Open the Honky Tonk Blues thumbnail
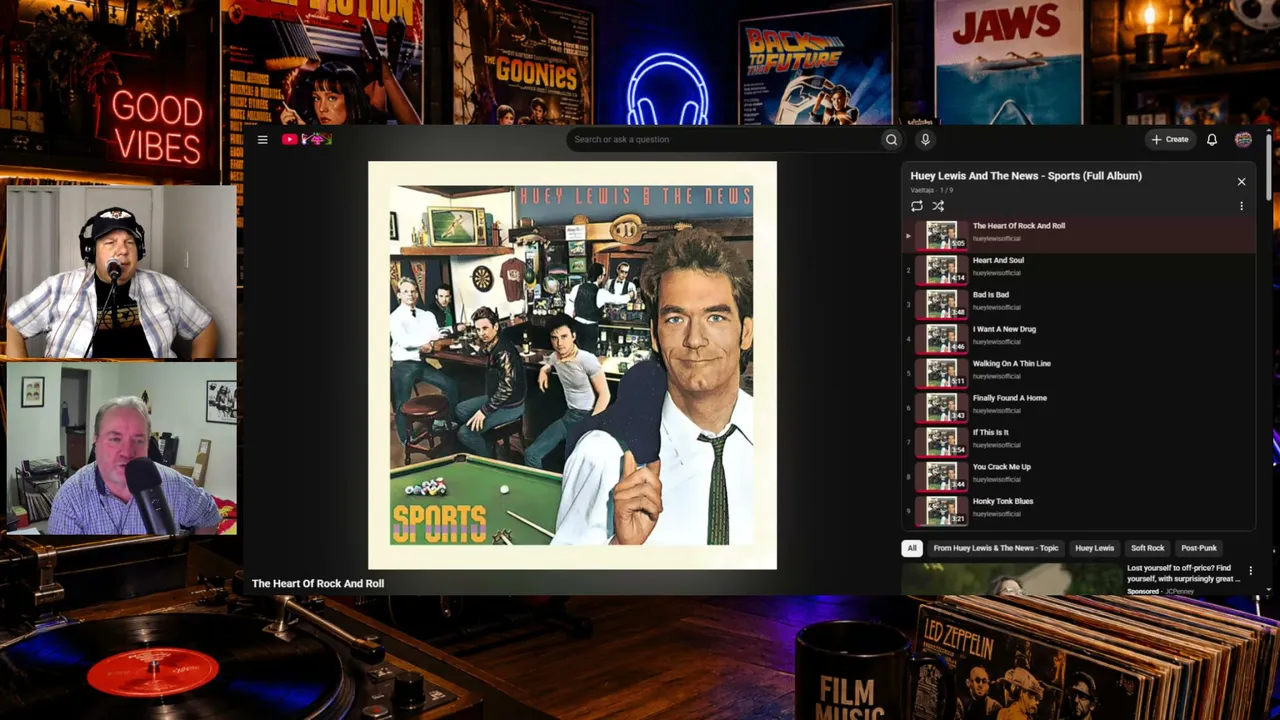 (941, 511)
